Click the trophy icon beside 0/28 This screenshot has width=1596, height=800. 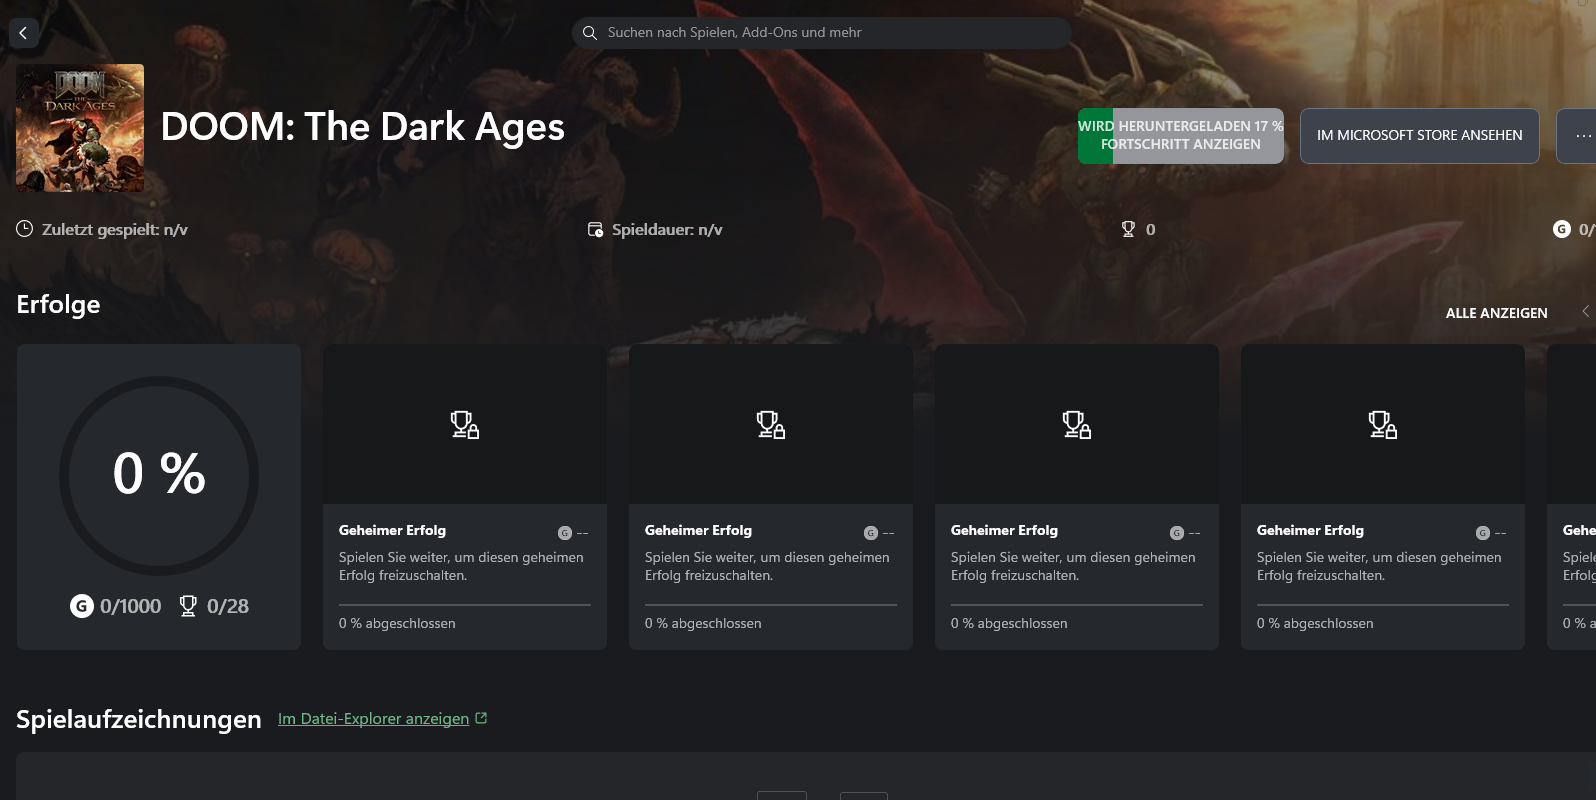(188, 606)
